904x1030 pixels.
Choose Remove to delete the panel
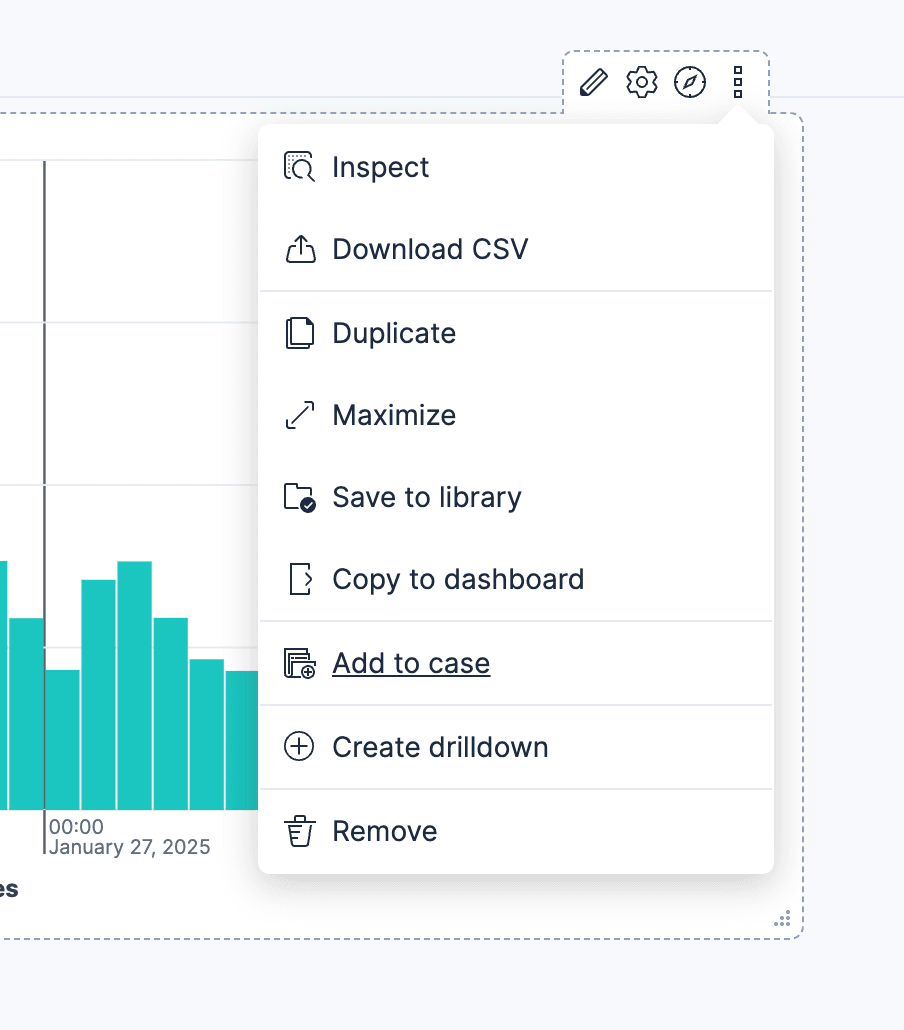coord(384,831)
